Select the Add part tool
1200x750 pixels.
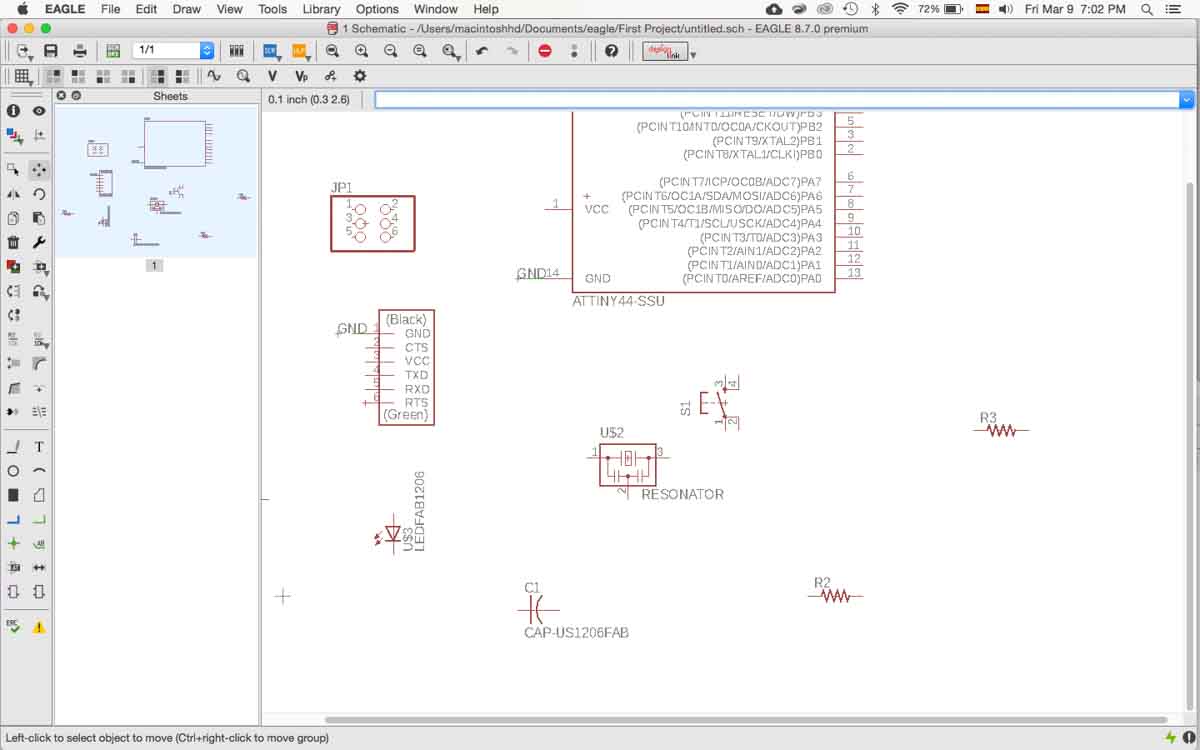(x=13, y=267)
